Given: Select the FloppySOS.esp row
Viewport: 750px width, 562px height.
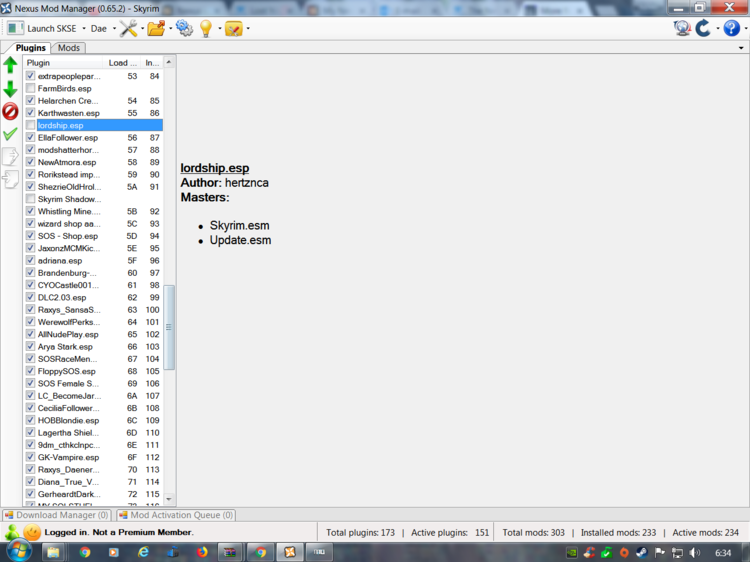Looking at the screenshot, I should pyautogui.click(x=93, y=371).
